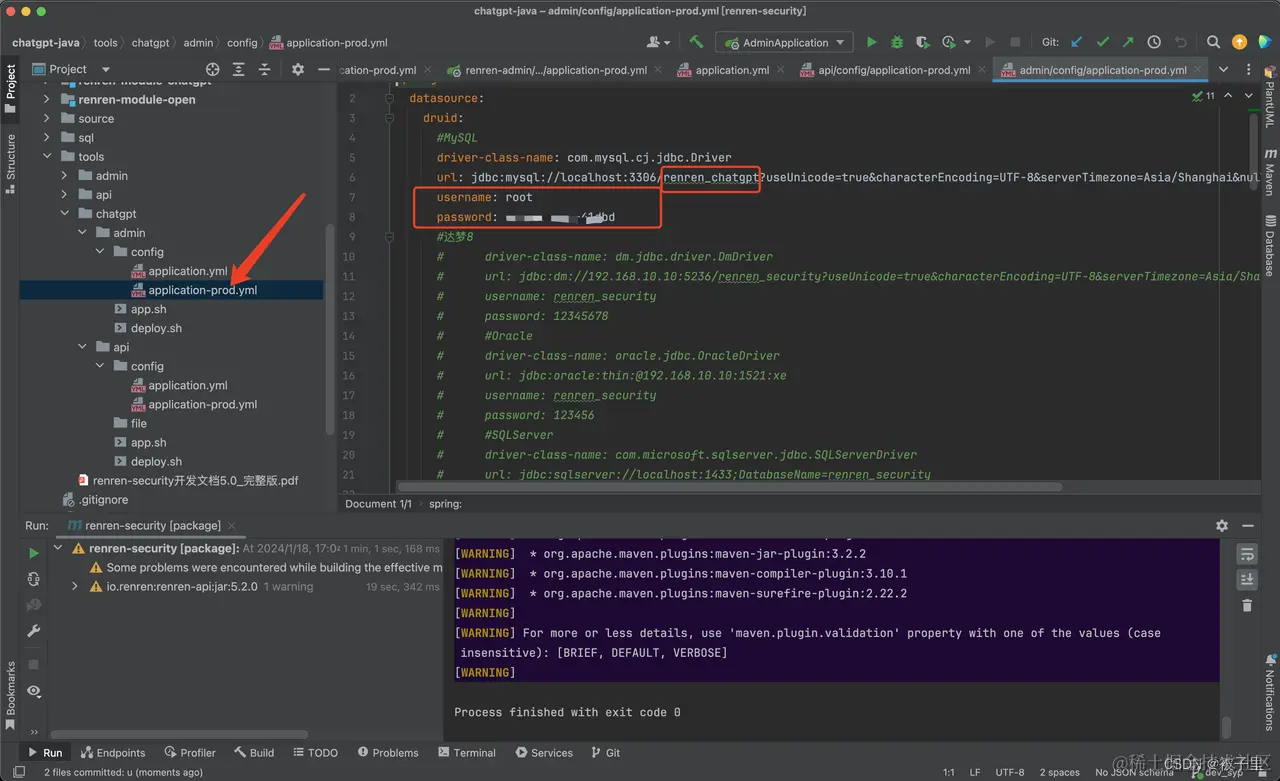Open the Services tool tab

(x=544, y=753)
